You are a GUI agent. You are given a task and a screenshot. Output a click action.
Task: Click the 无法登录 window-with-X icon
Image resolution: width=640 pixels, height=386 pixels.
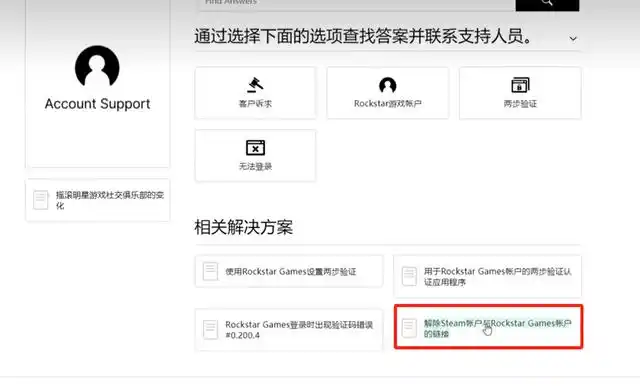click(255, 147)
